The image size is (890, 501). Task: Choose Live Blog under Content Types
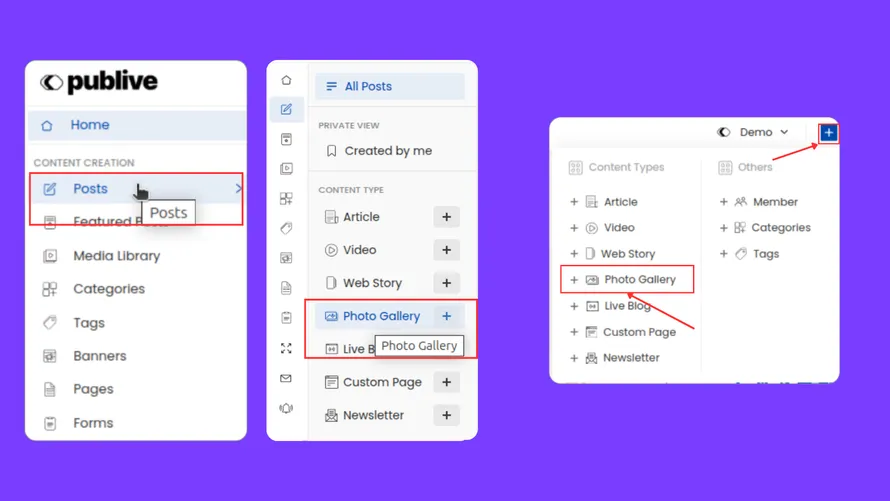click(x=627, y=306)
